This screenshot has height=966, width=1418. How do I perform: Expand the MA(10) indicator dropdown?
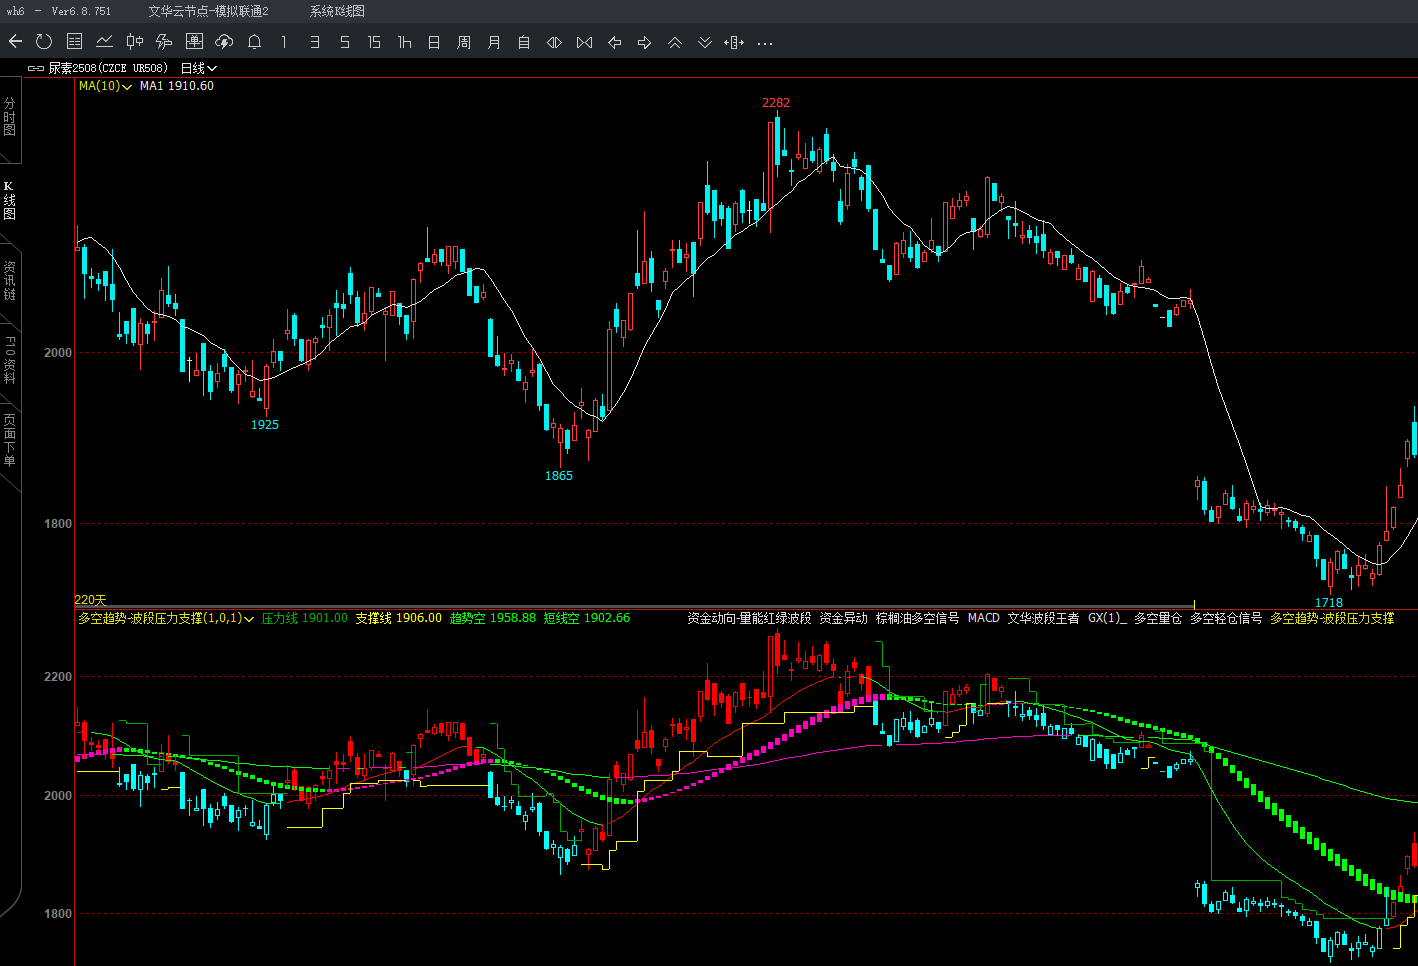(105, 86)
